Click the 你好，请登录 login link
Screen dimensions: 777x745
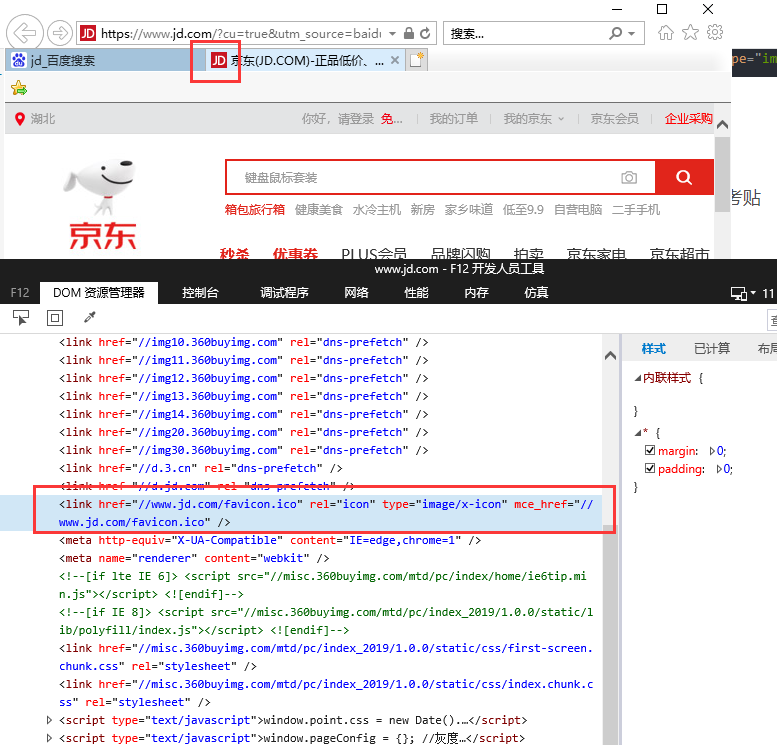coord(338,119)
